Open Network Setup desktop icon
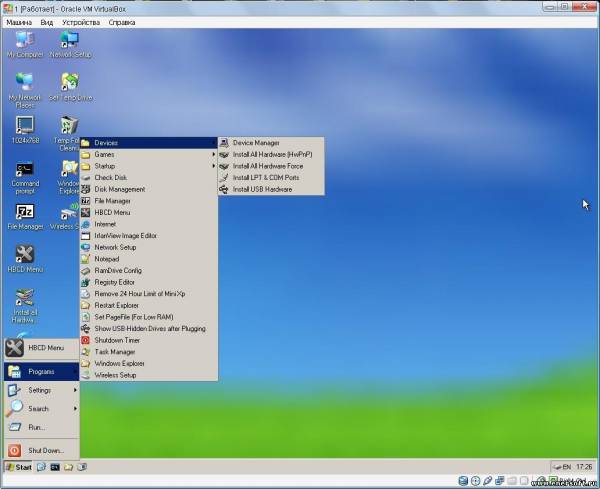 [70, 44]
